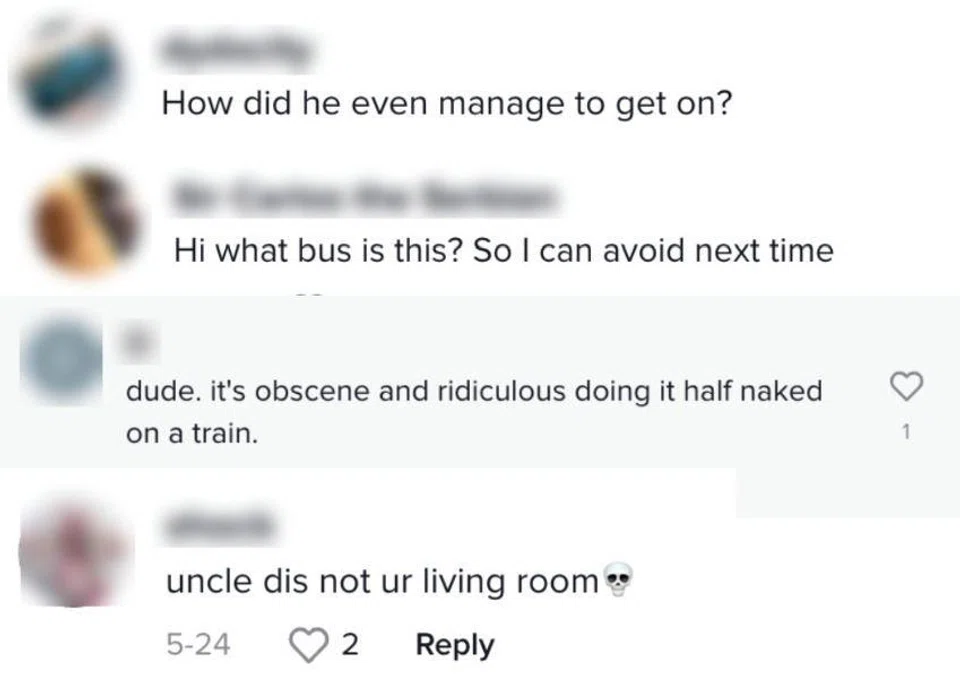The width and height of the screenshot is (960, 691).
Task: Click the '5-24' comment date
Action: click(x=198, y=645)
